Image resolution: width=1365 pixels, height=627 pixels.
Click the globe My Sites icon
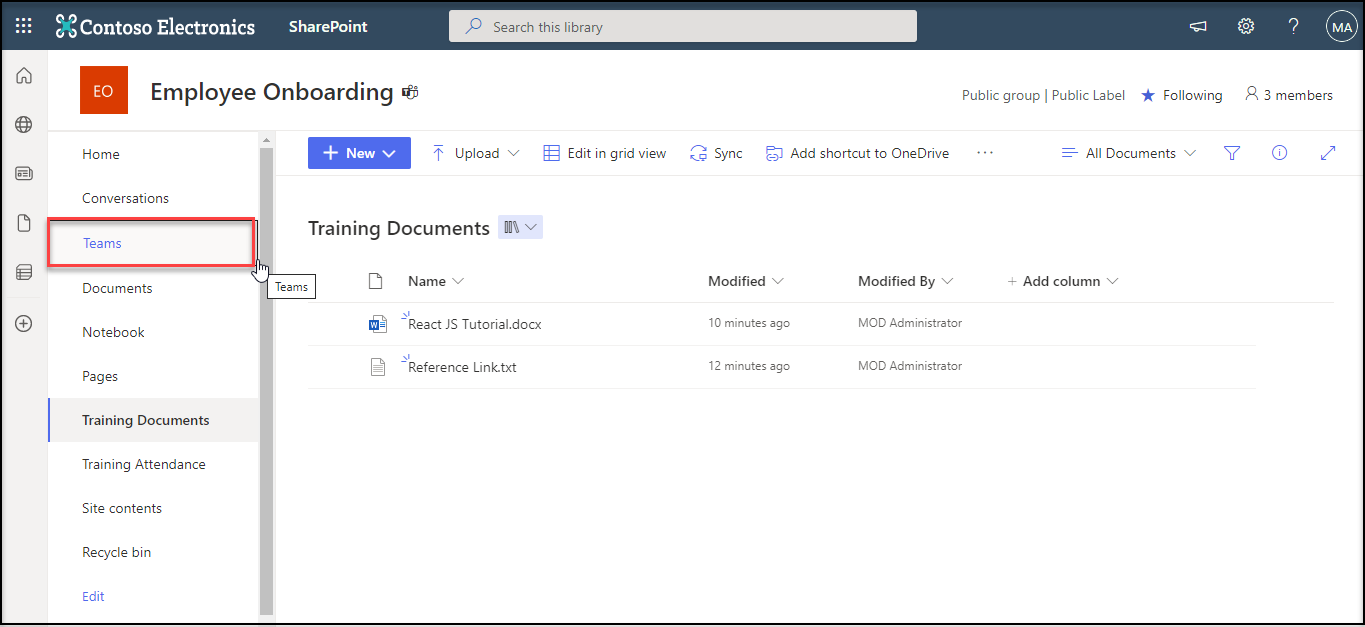(24, 125)
